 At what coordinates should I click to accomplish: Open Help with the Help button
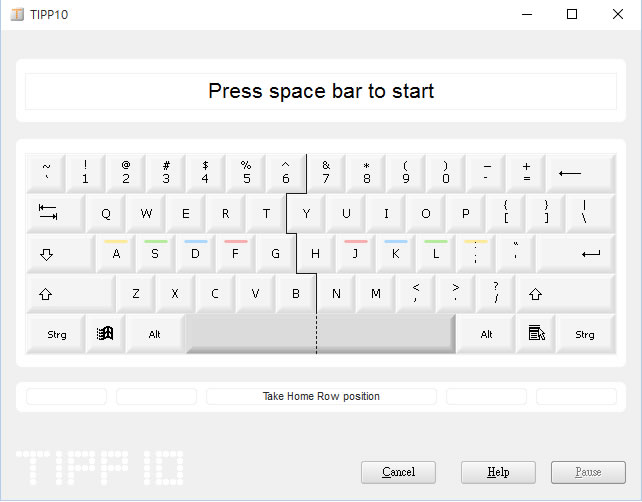498,472
